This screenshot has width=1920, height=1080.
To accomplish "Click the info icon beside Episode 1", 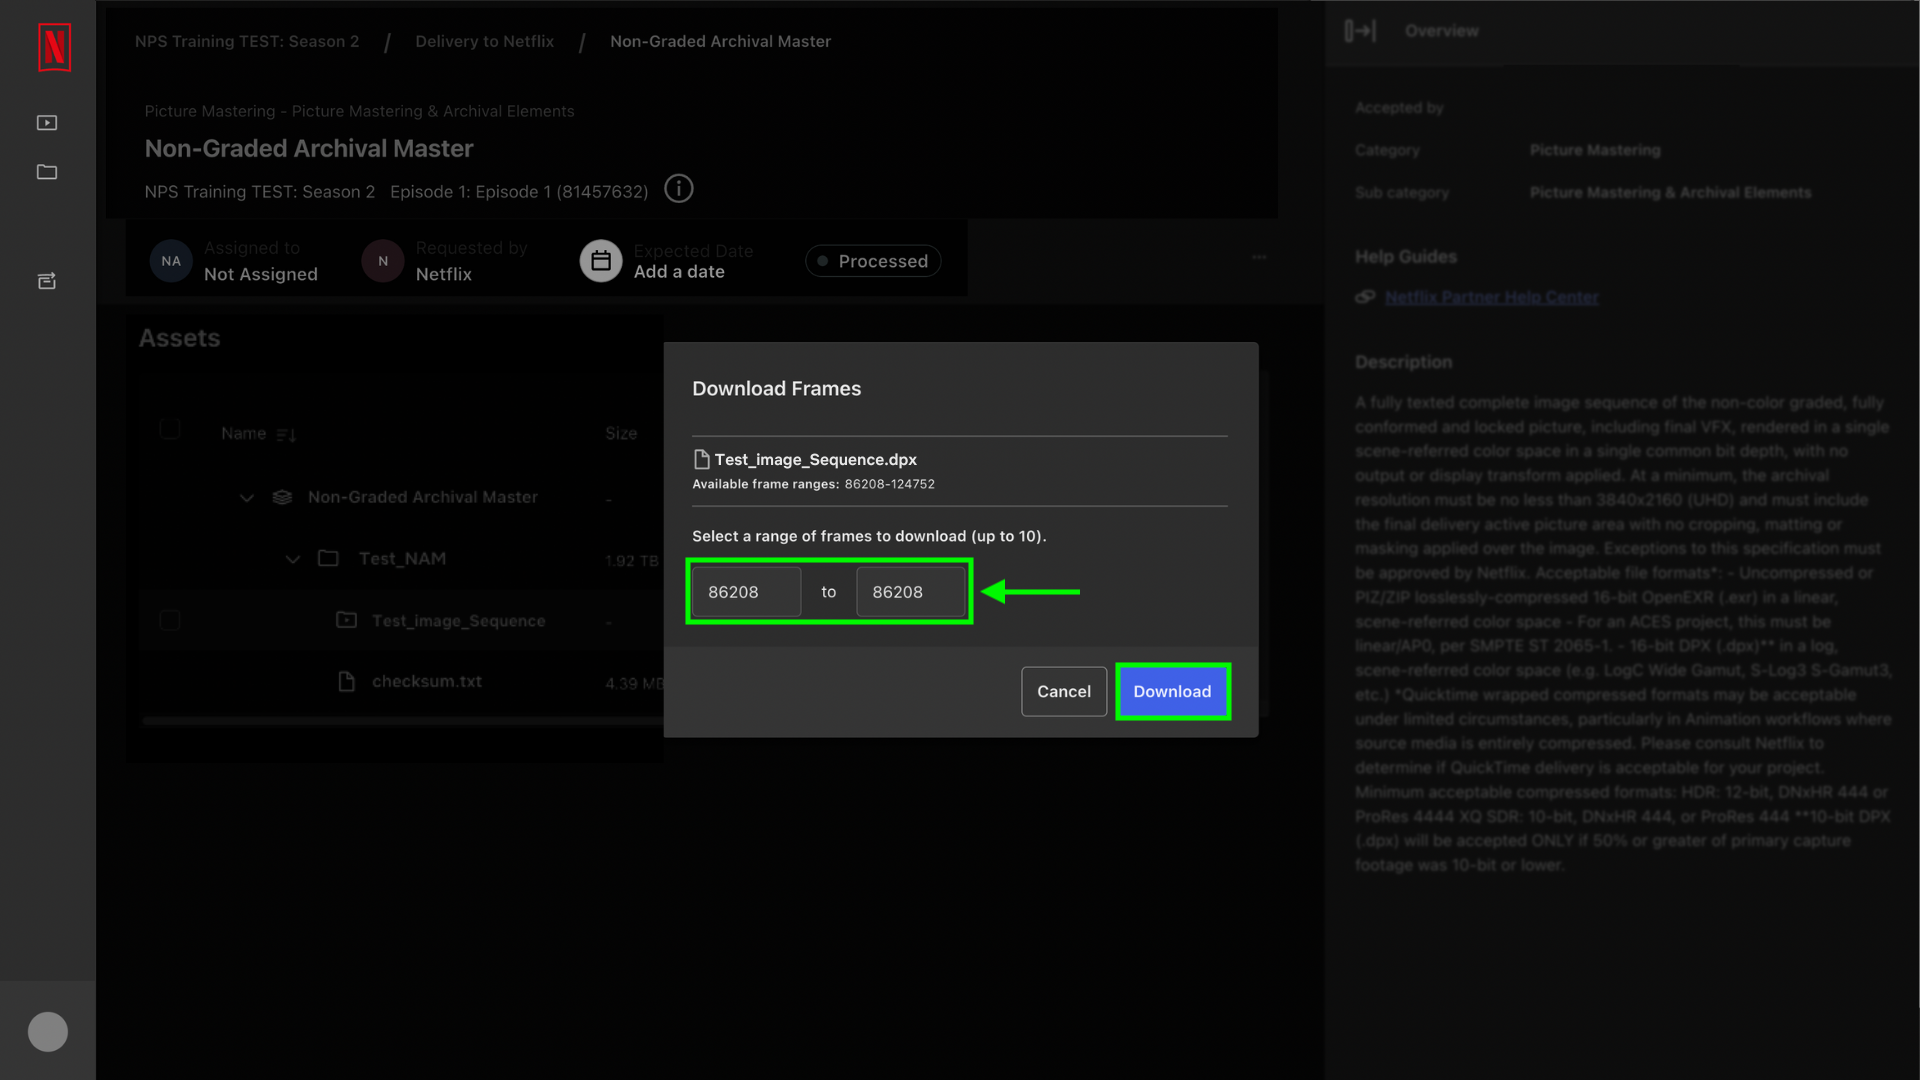I will pyautogui.click(x=679, y=189).
